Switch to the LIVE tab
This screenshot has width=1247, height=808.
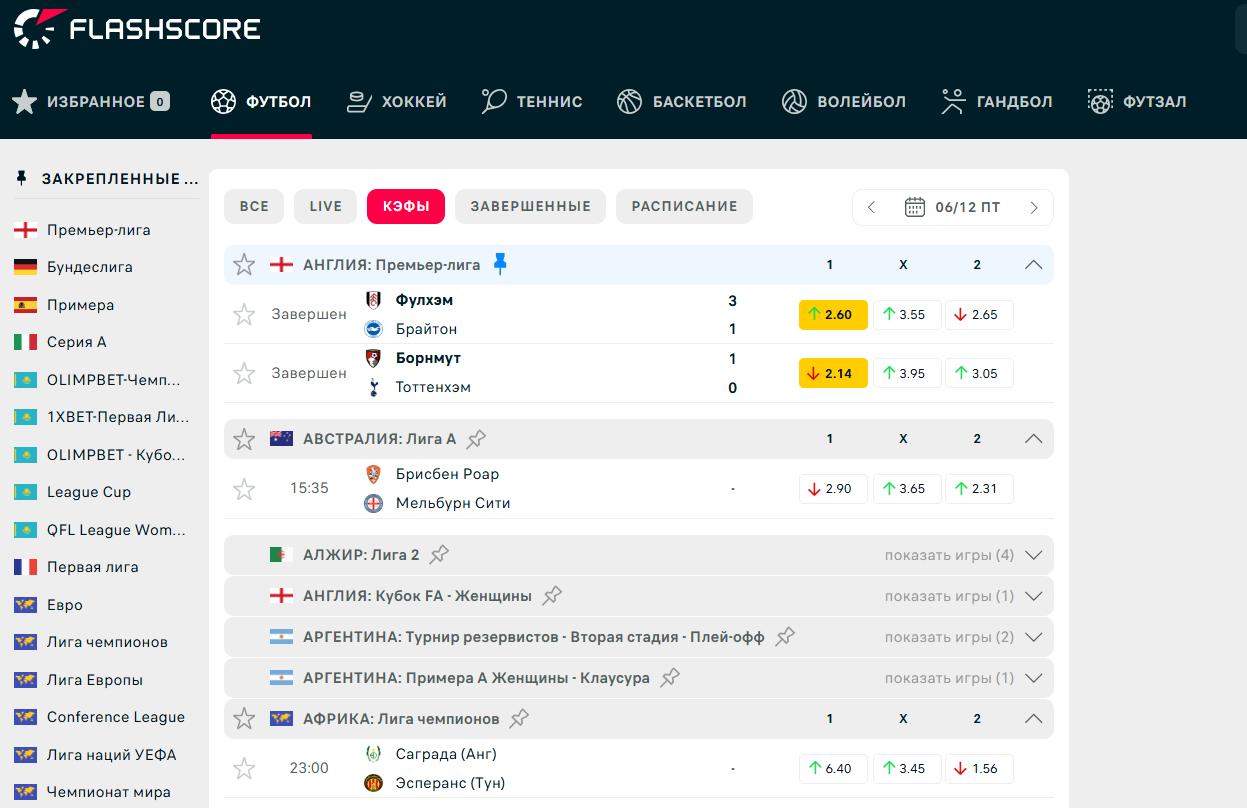click(325, 206)
